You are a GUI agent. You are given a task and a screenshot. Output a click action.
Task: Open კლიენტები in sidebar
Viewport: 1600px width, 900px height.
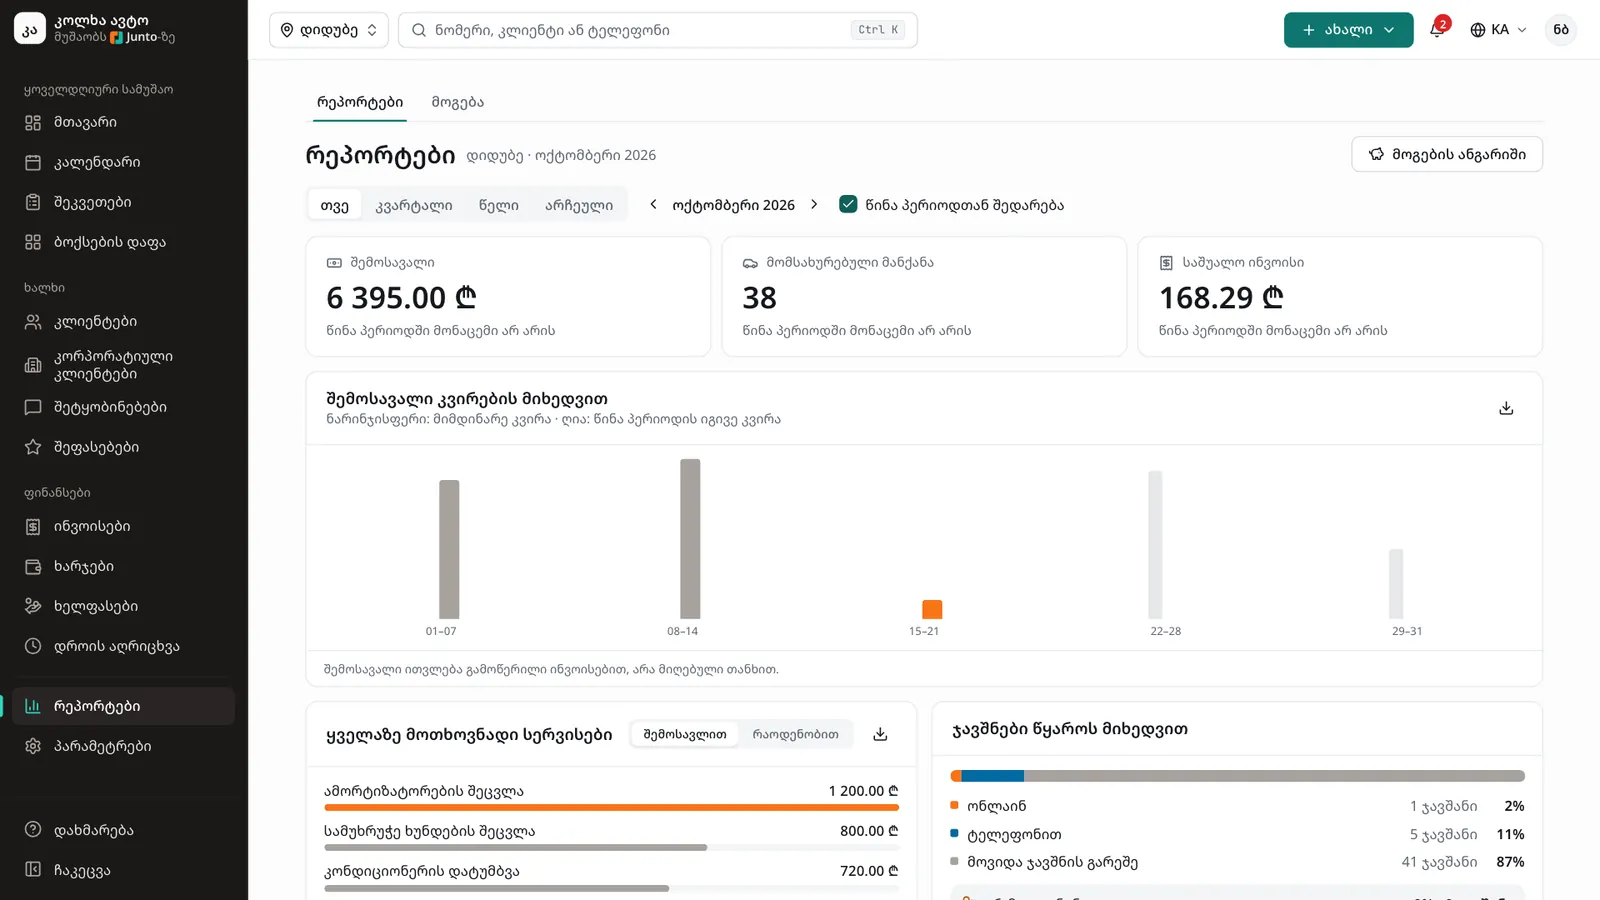[x=124, y=322]
